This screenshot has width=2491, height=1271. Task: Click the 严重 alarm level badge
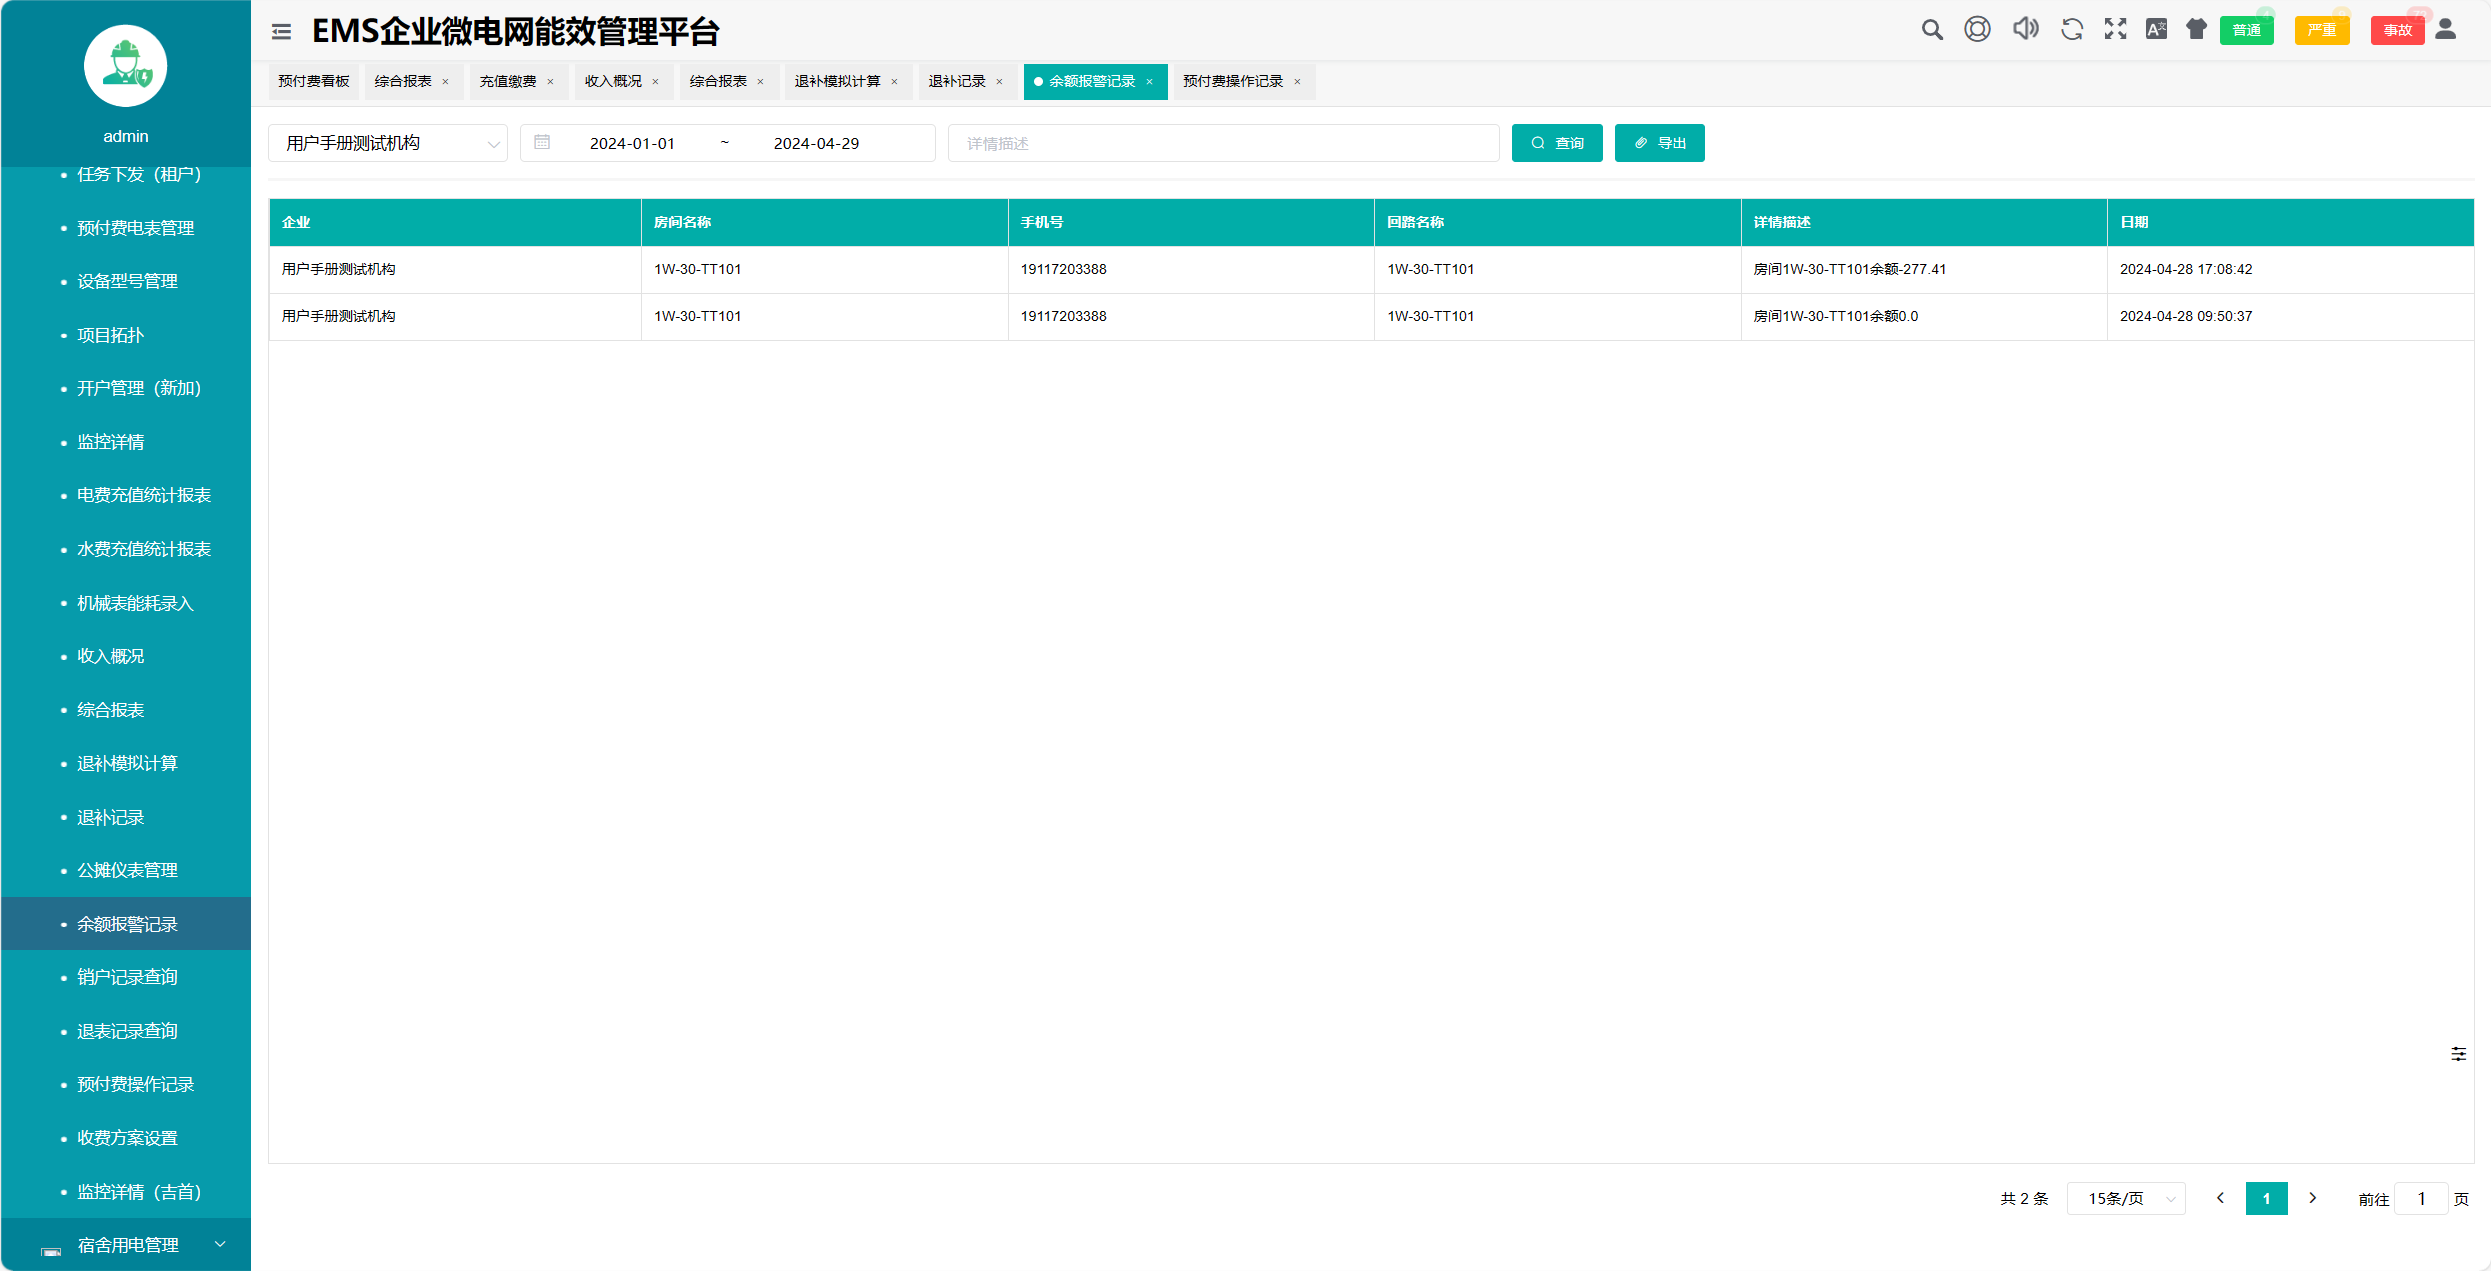2321,30
